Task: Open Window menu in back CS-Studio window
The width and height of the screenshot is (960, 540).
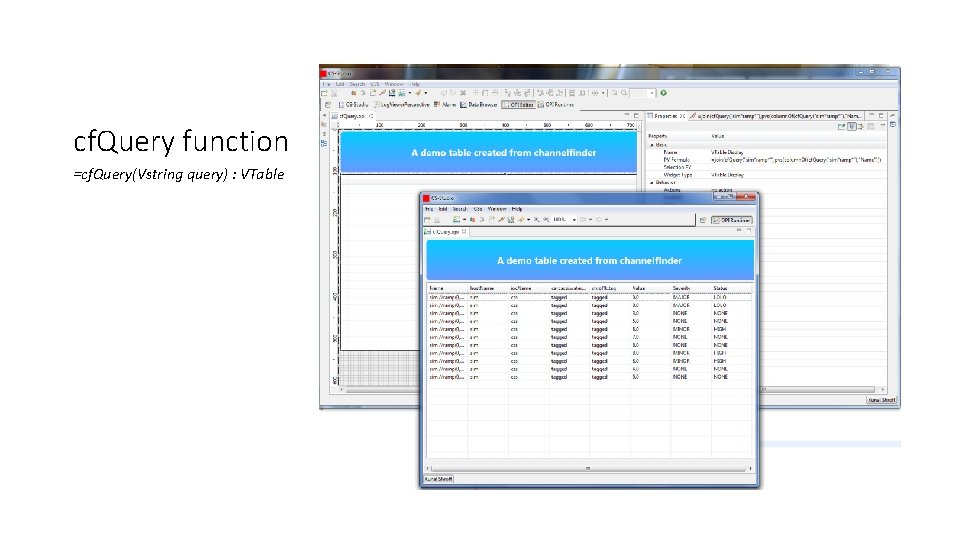Action: [394, 84]
